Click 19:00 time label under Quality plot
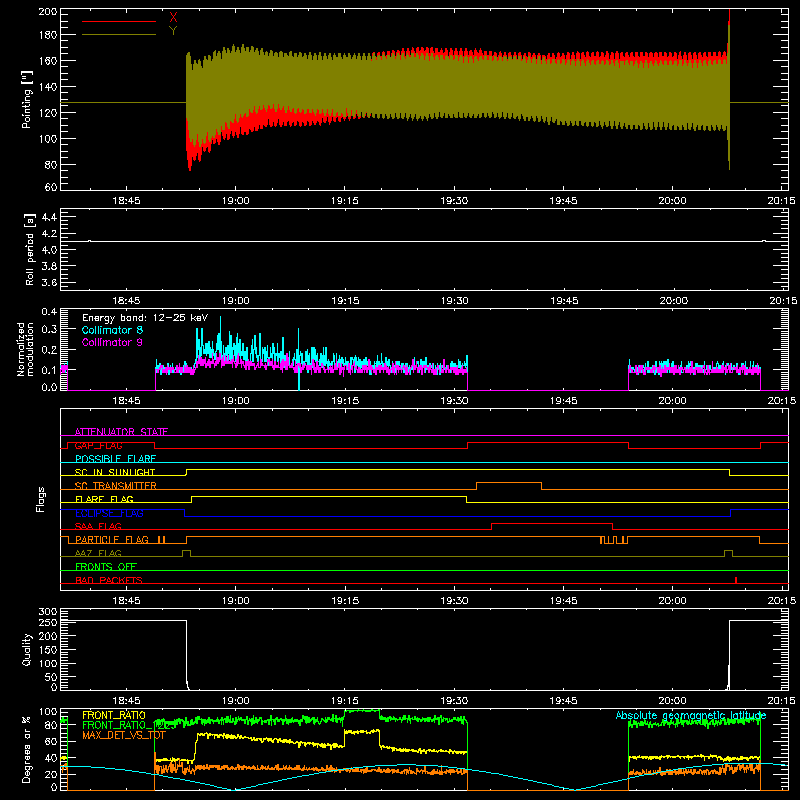This screenshot has width=800, height=800. tap(236, 701)
